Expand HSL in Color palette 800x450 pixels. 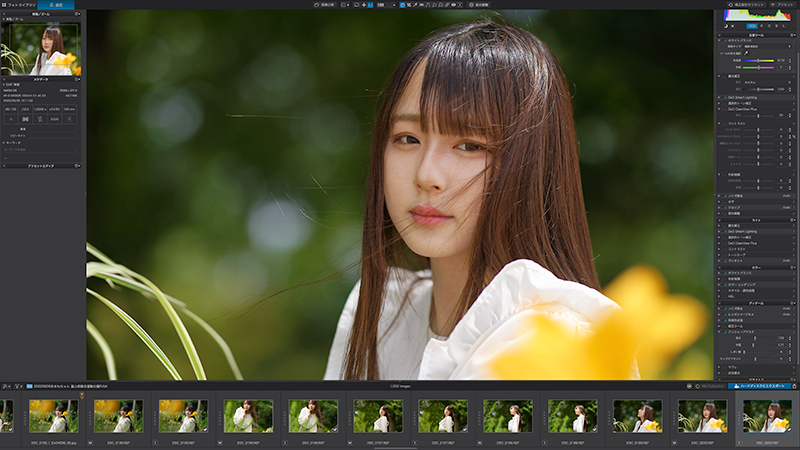pyautogui.click(x=719, y=296)
